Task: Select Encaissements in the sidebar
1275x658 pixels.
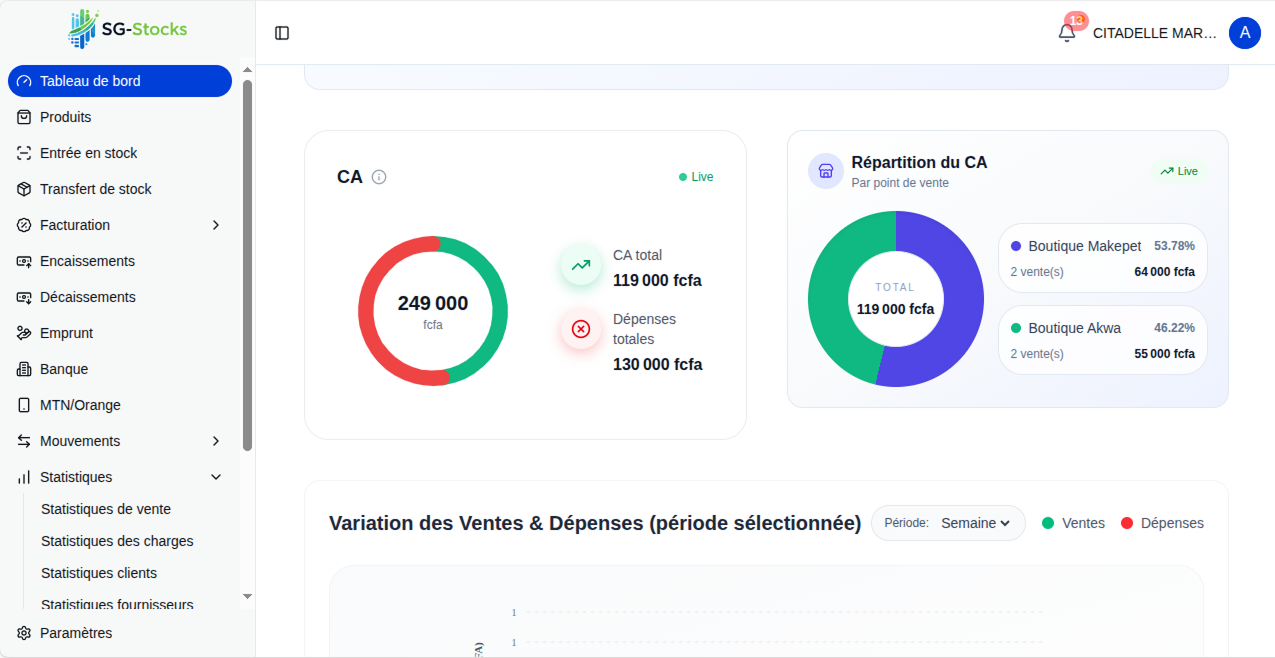Action: click(x=120, y=261)
